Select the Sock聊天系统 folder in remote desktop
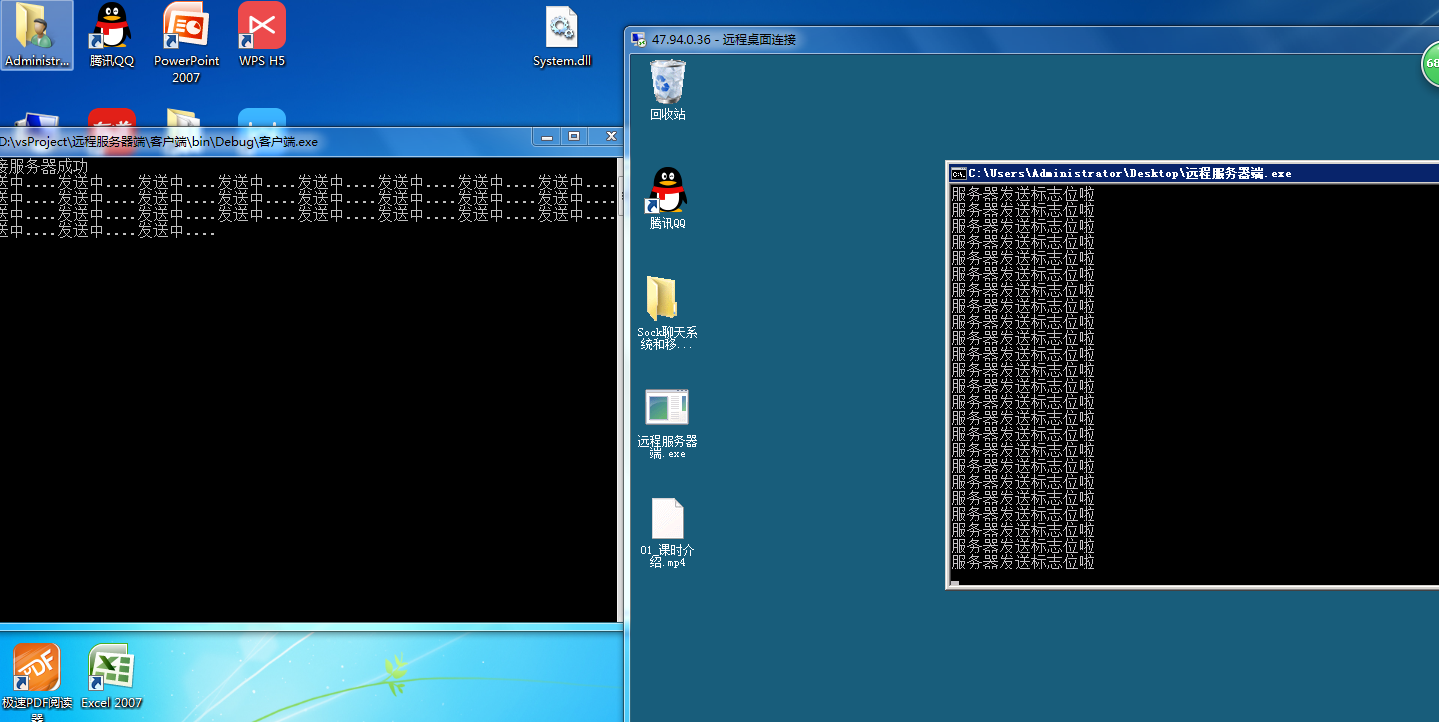 tap(667, 313)
